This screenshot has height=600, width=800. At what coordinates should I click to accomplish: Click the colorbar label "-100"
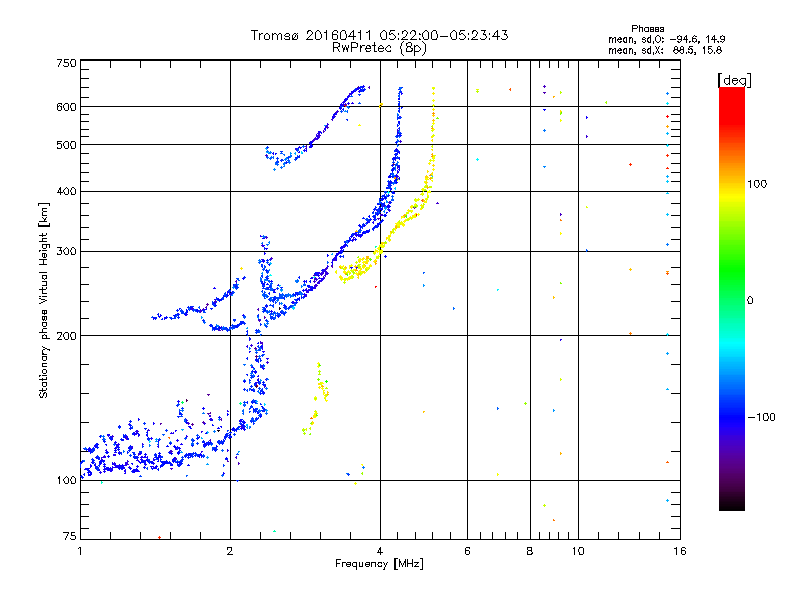tap(761, 417)
